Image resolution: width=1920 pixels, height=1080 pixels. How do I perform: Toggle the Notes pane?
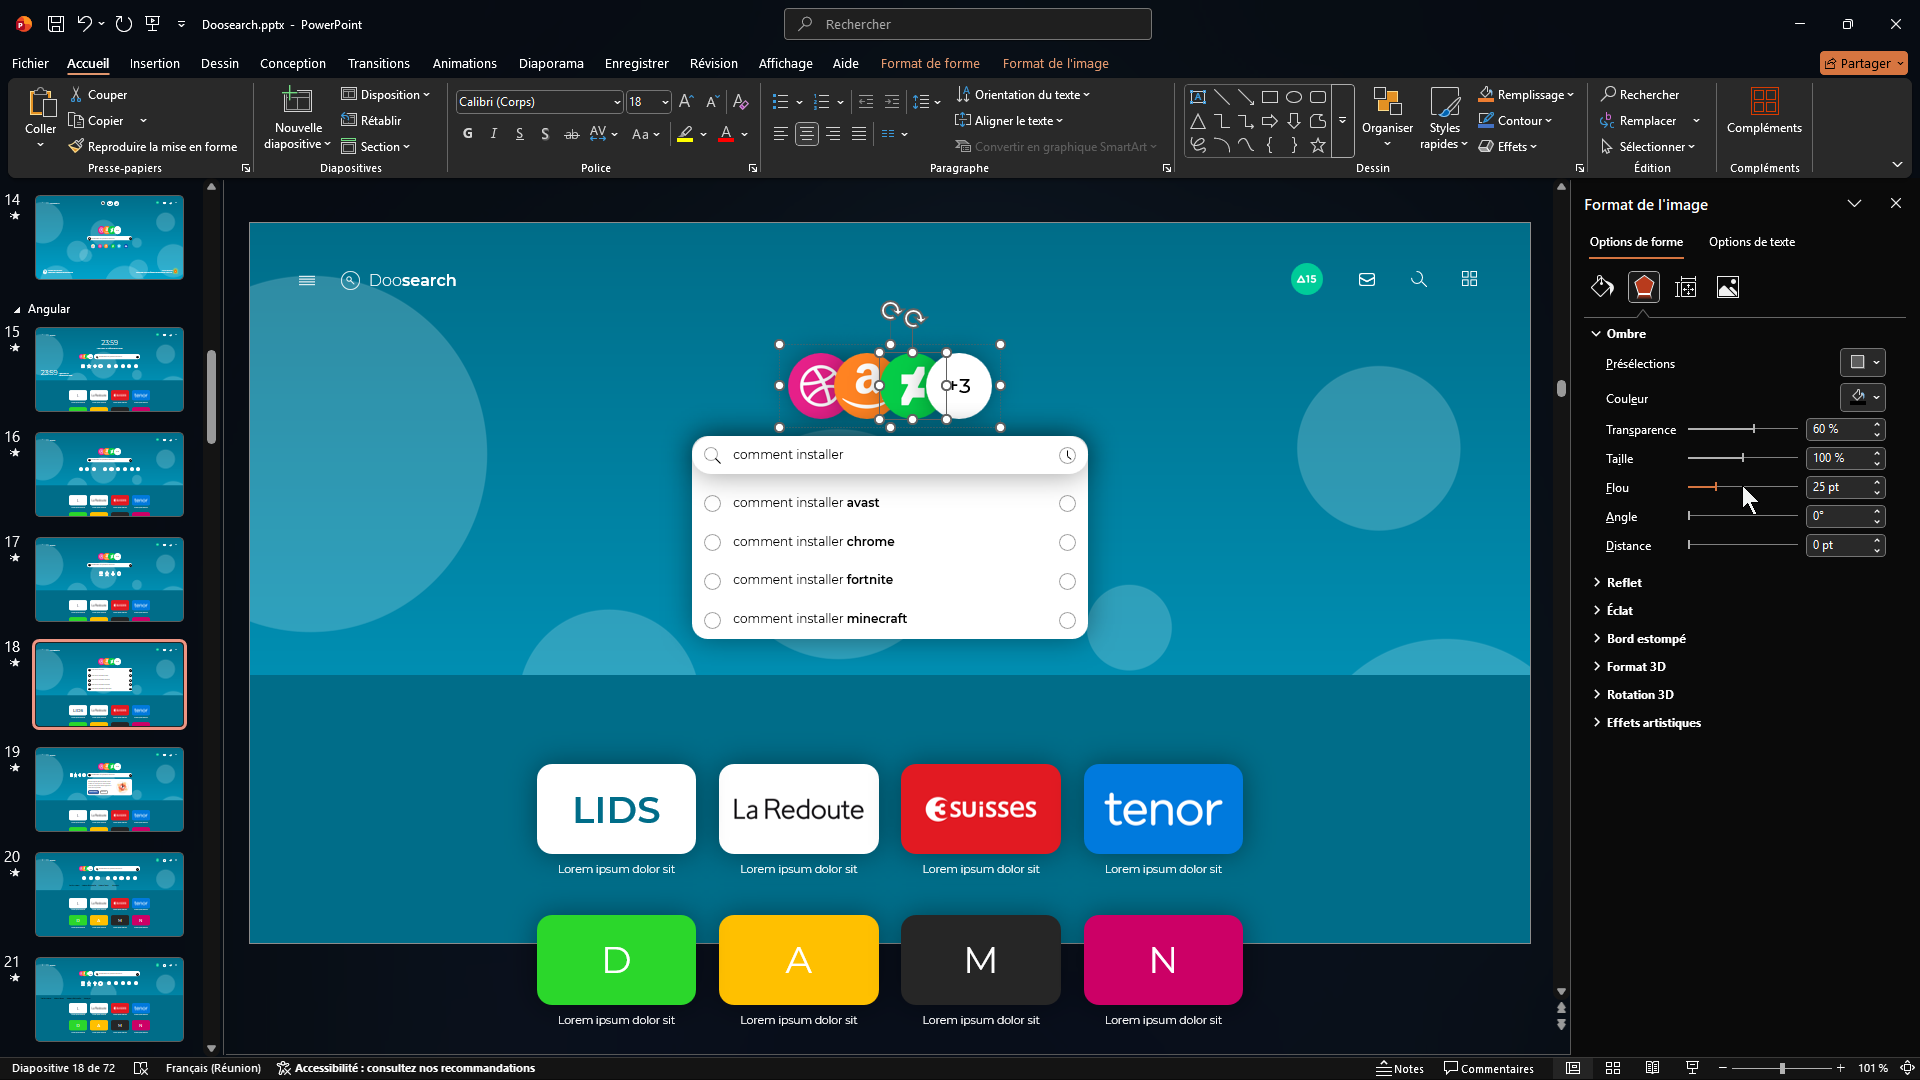tap(1400, 1068)
